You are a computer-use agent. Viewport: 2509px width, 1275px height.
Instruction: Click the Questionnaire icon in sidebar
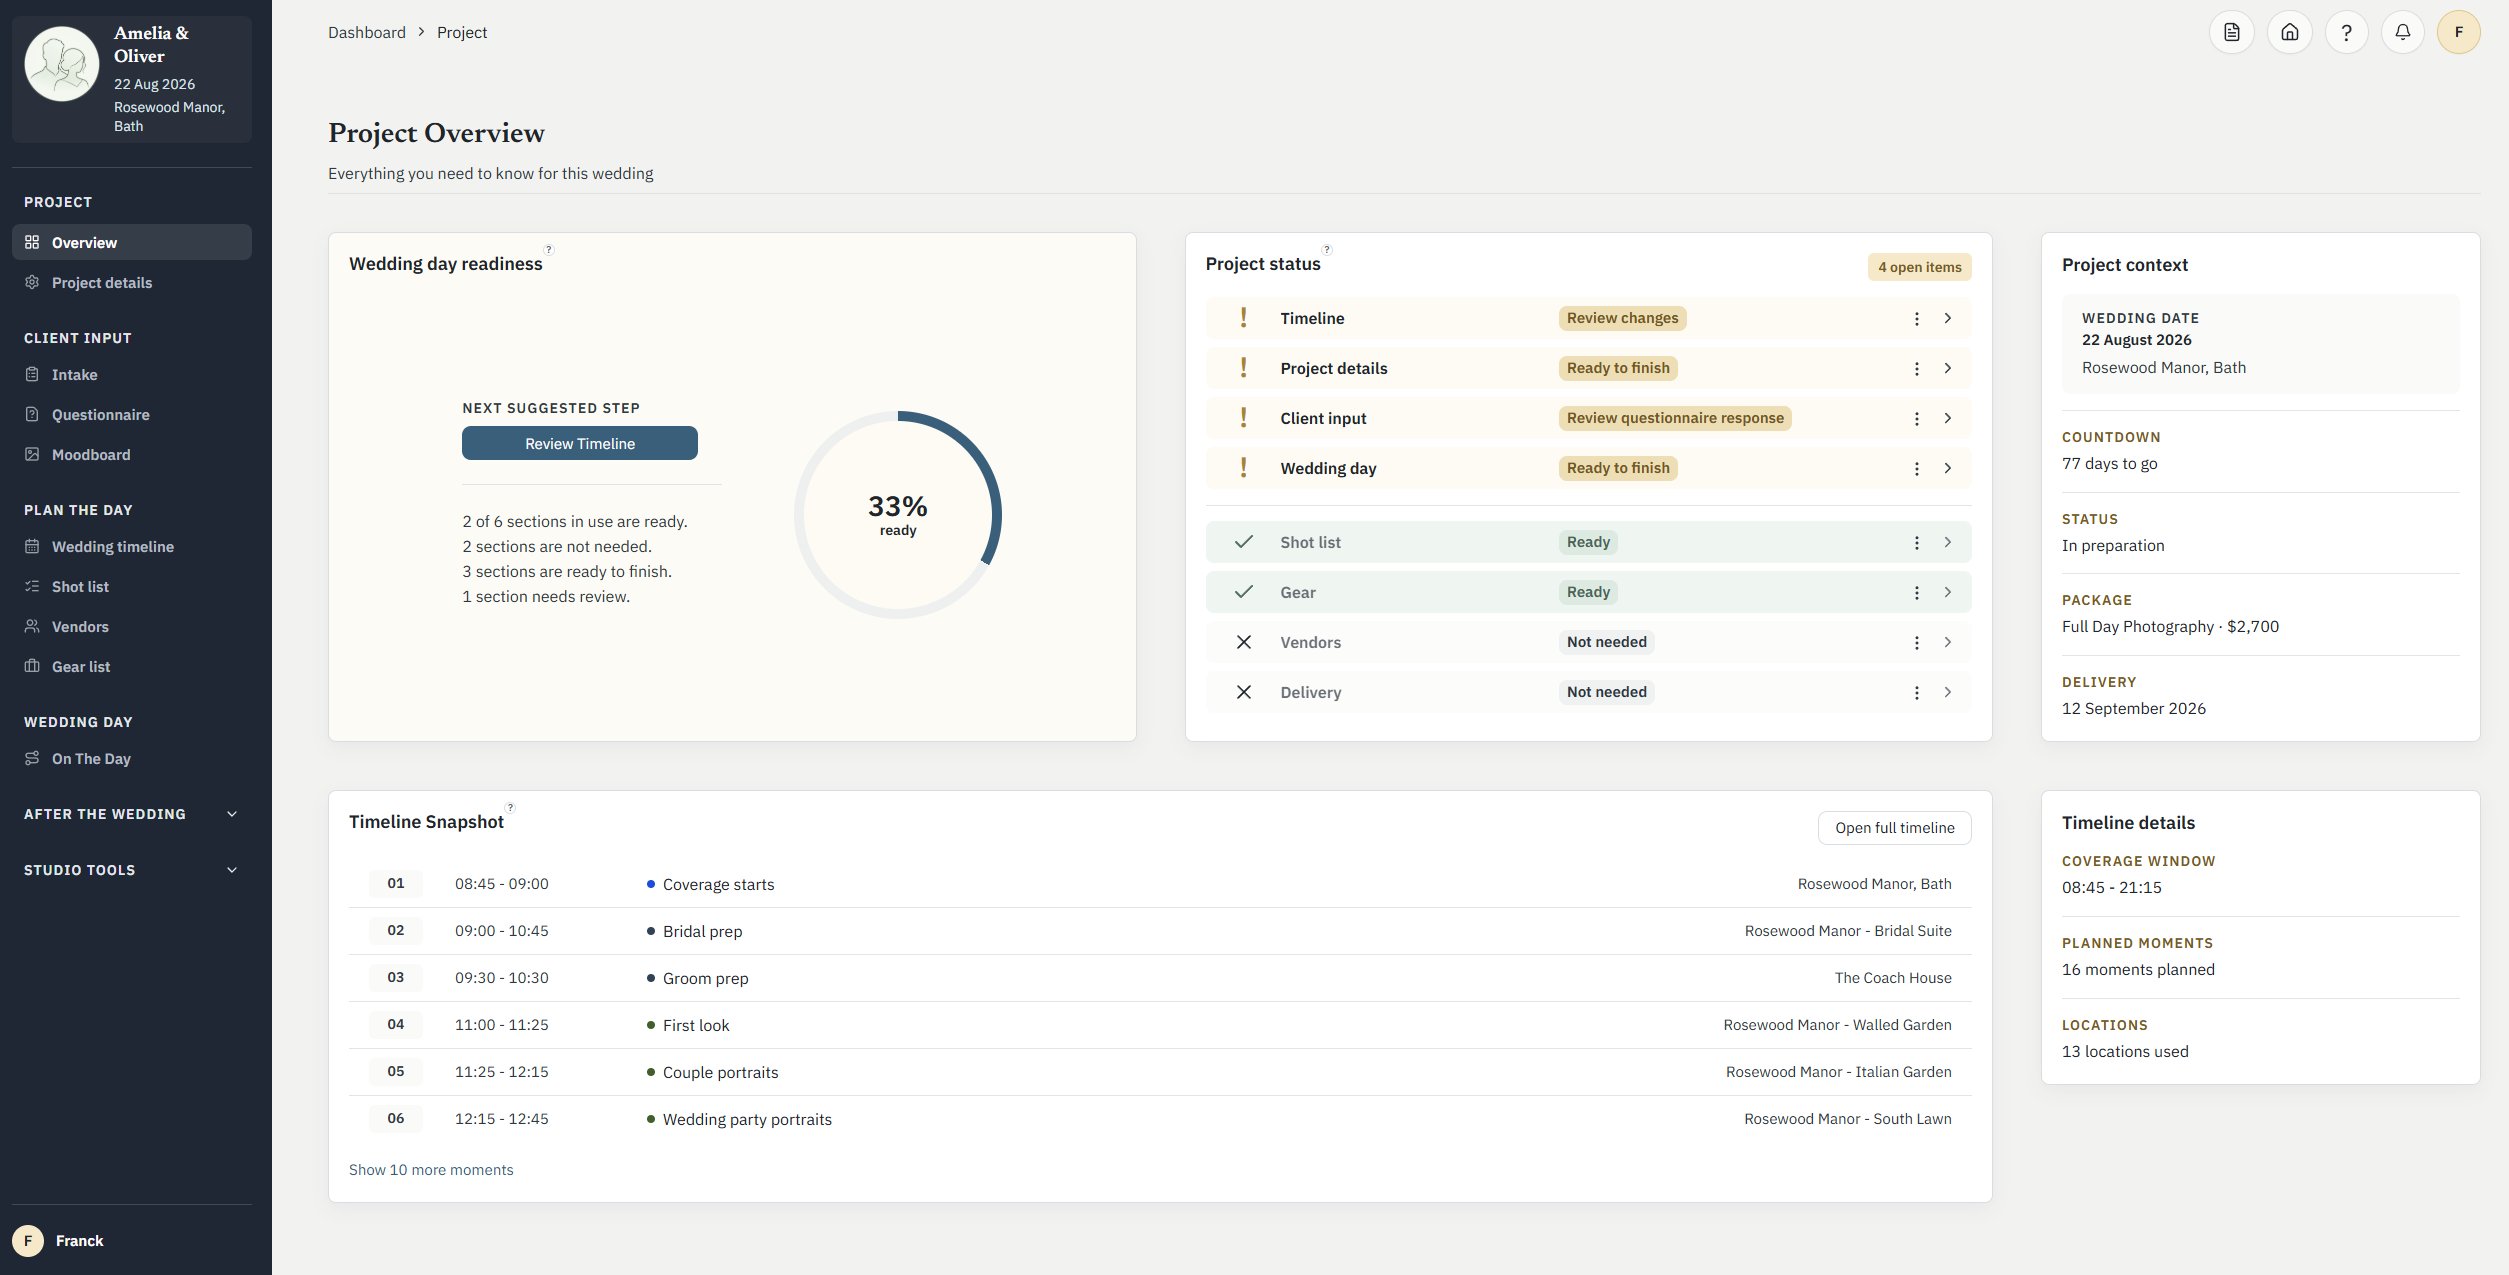point(32,414)
